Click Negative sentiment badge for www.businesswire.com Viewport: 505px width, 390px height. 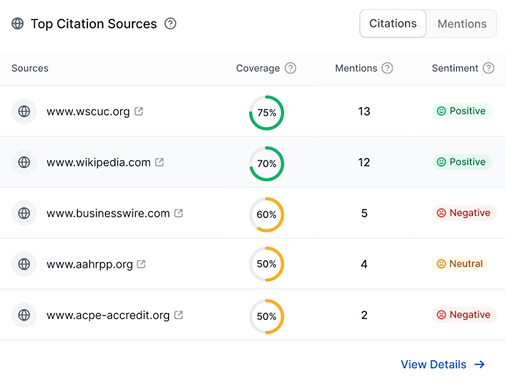464,213
